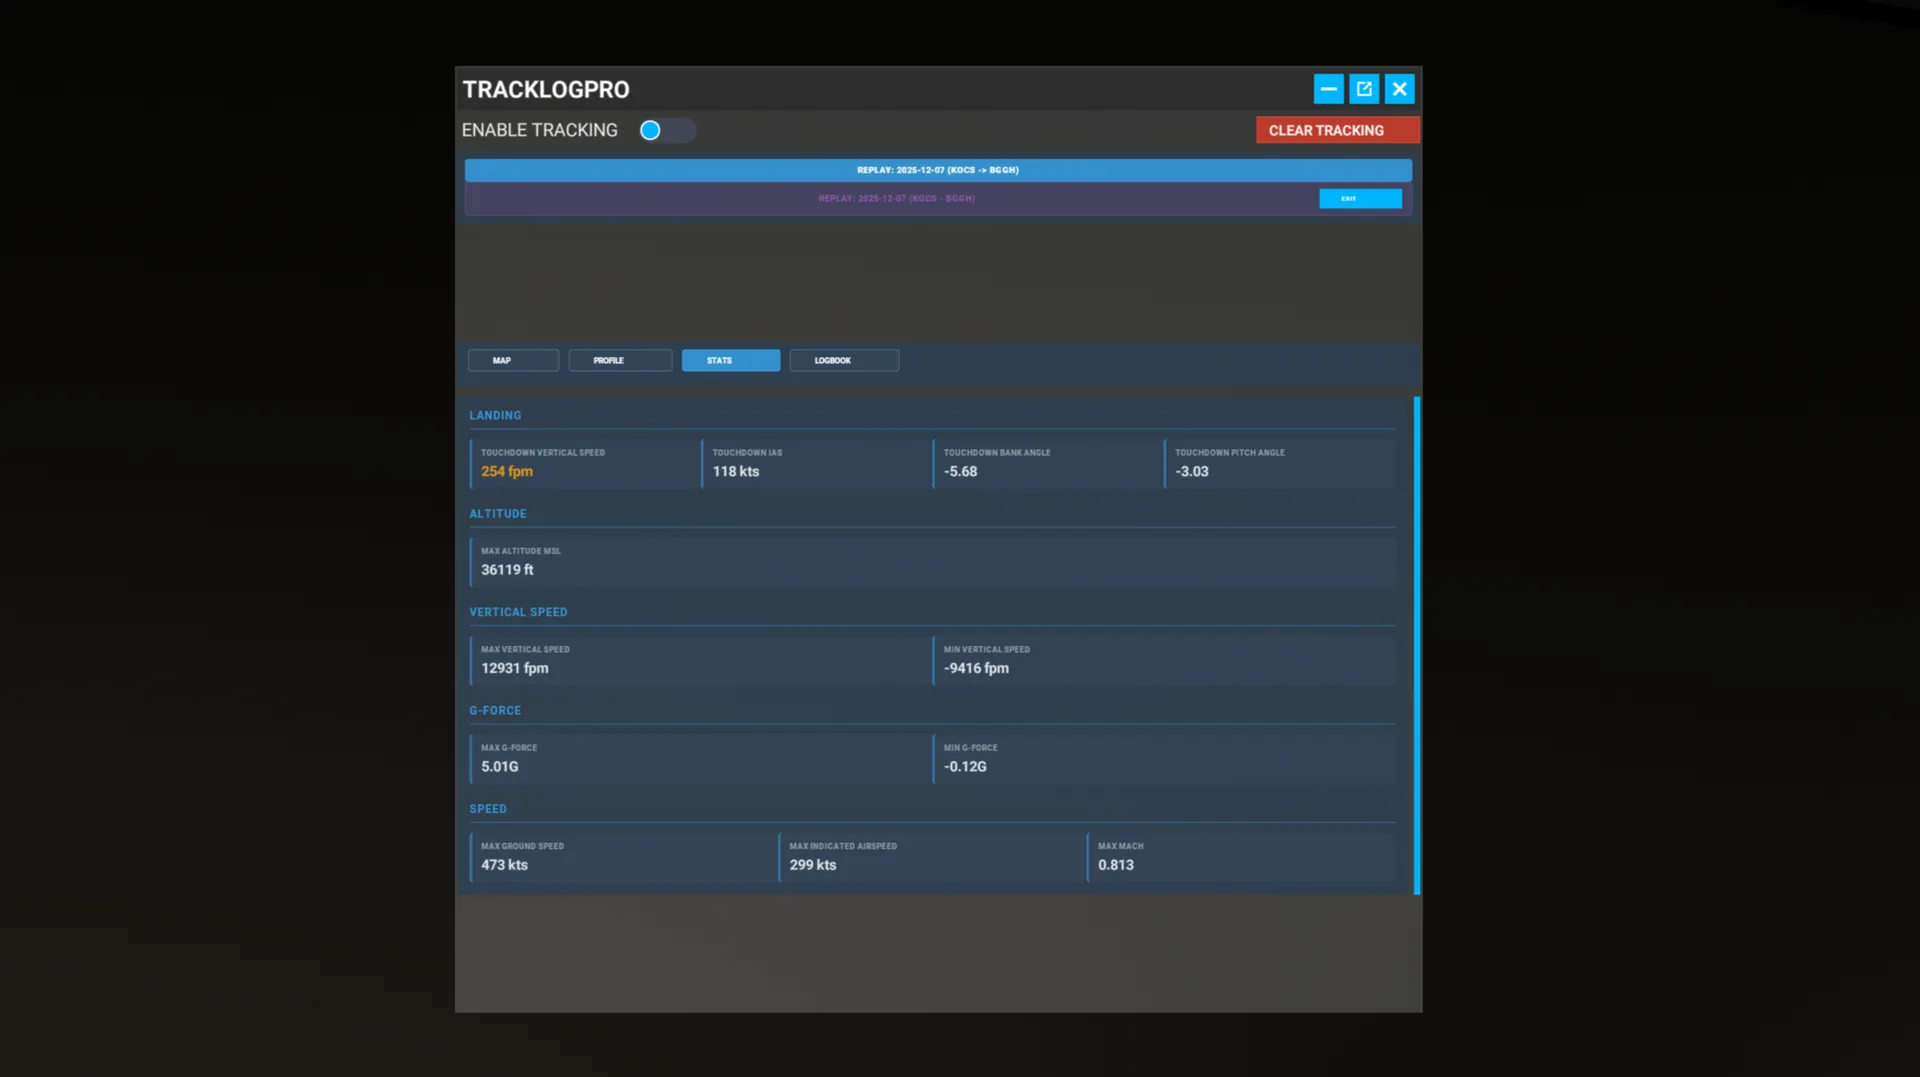The width and height of the screenshot is (1920, 1077).
Task: Minimize the TrackLogPro panel
Action: pyautogui.click(x=1328, y=89)
